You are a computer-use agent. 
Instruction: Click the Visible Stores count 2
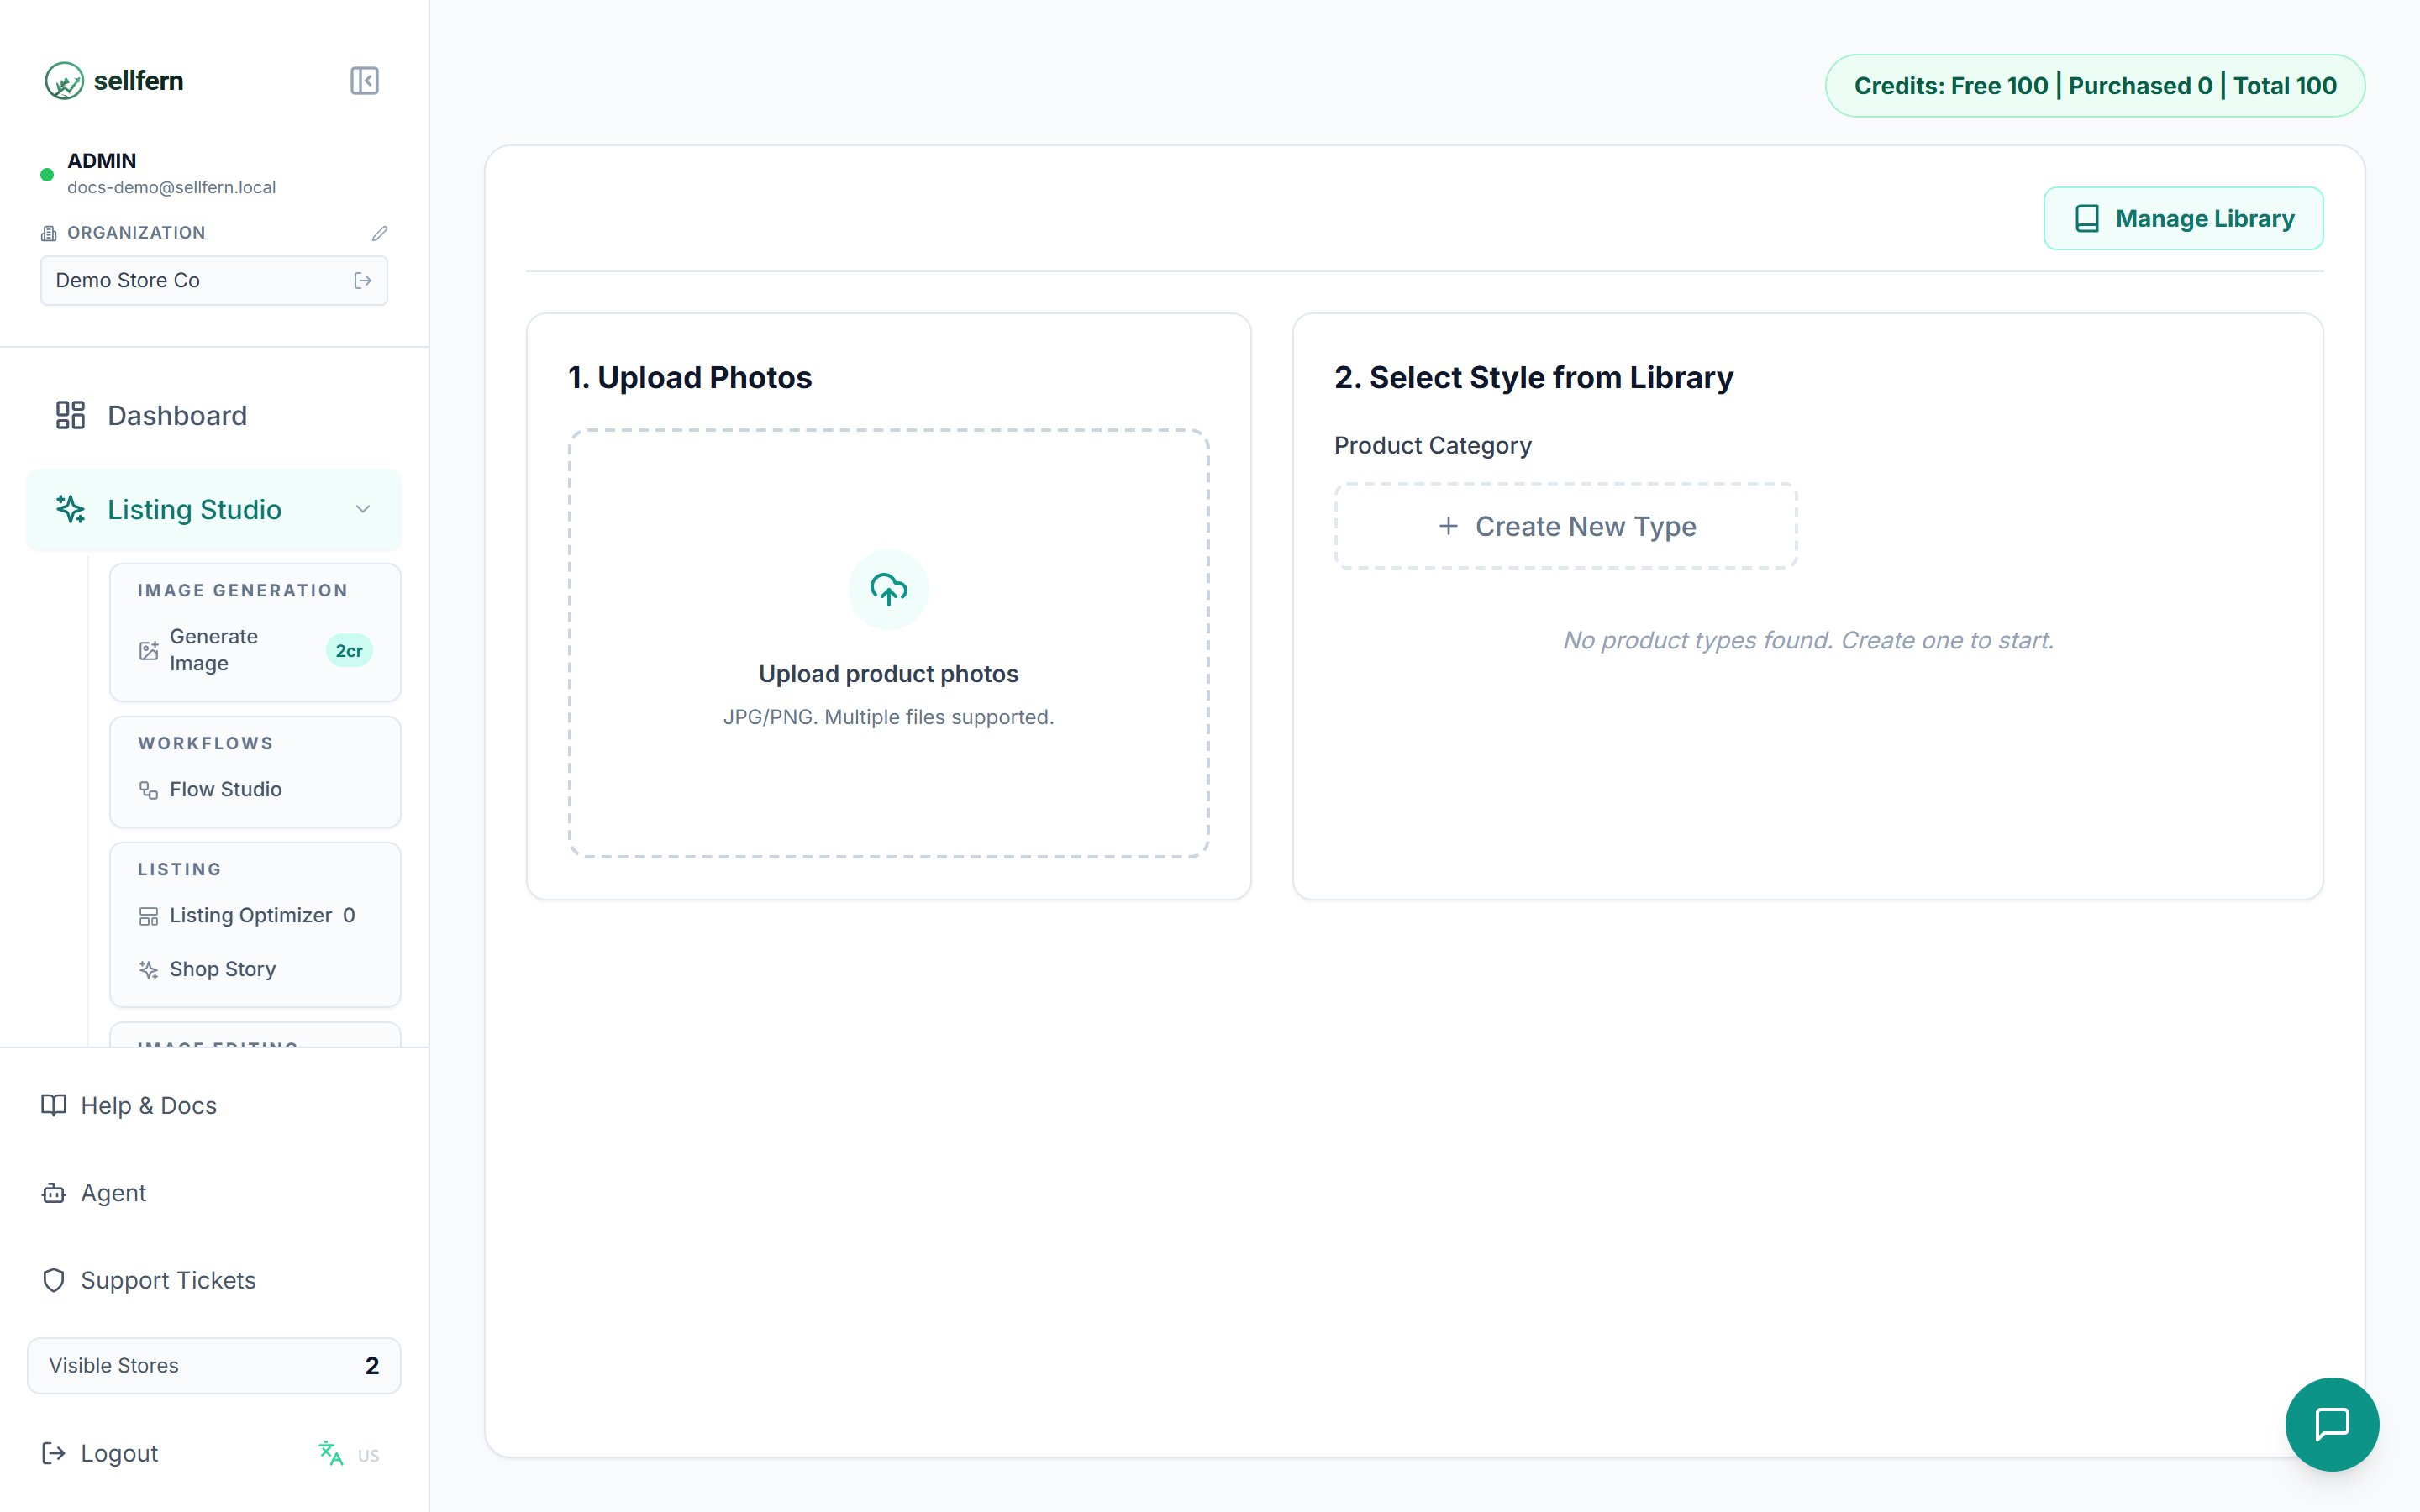[372, 1366]
